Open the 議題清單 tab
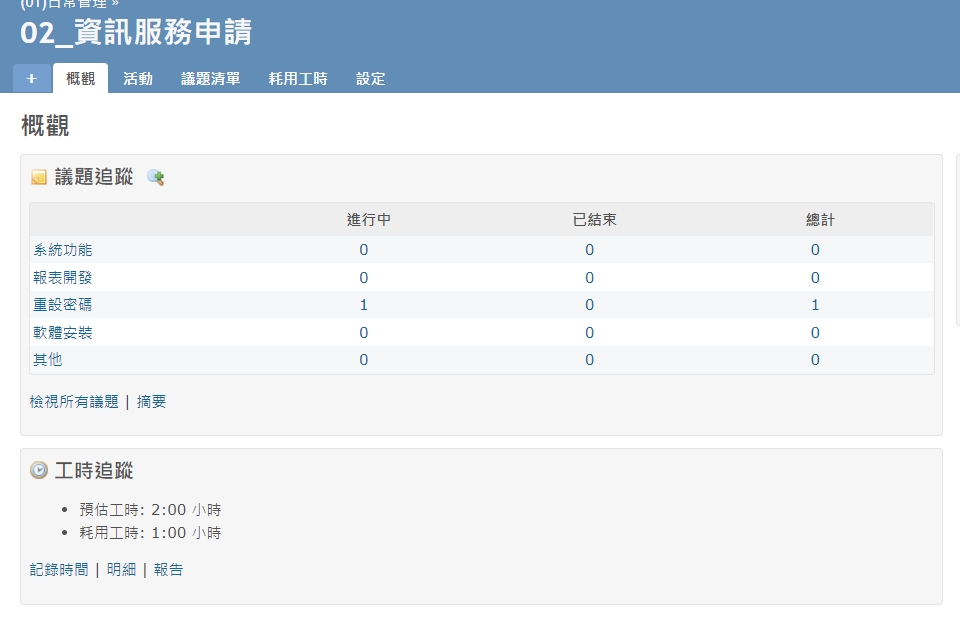The image size is (960, 639). pyautogui.click(x=210, y=79)
